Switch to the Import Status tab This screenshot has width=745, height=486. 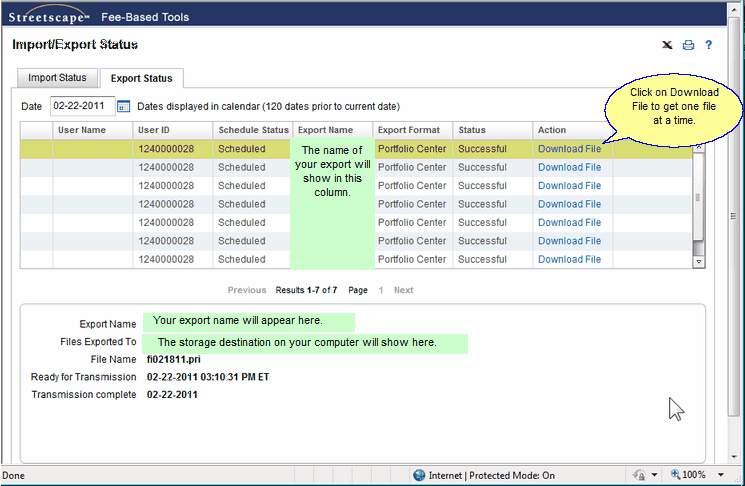click(57, 78)
